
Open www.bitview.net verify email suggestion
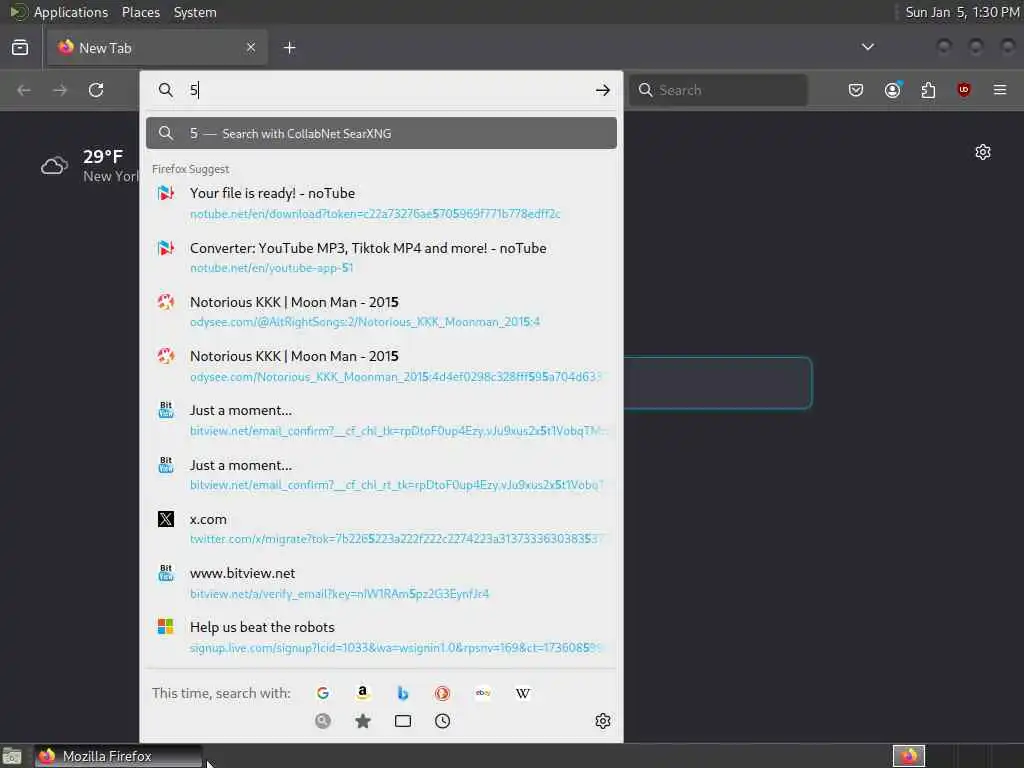(x=381, y=583)
